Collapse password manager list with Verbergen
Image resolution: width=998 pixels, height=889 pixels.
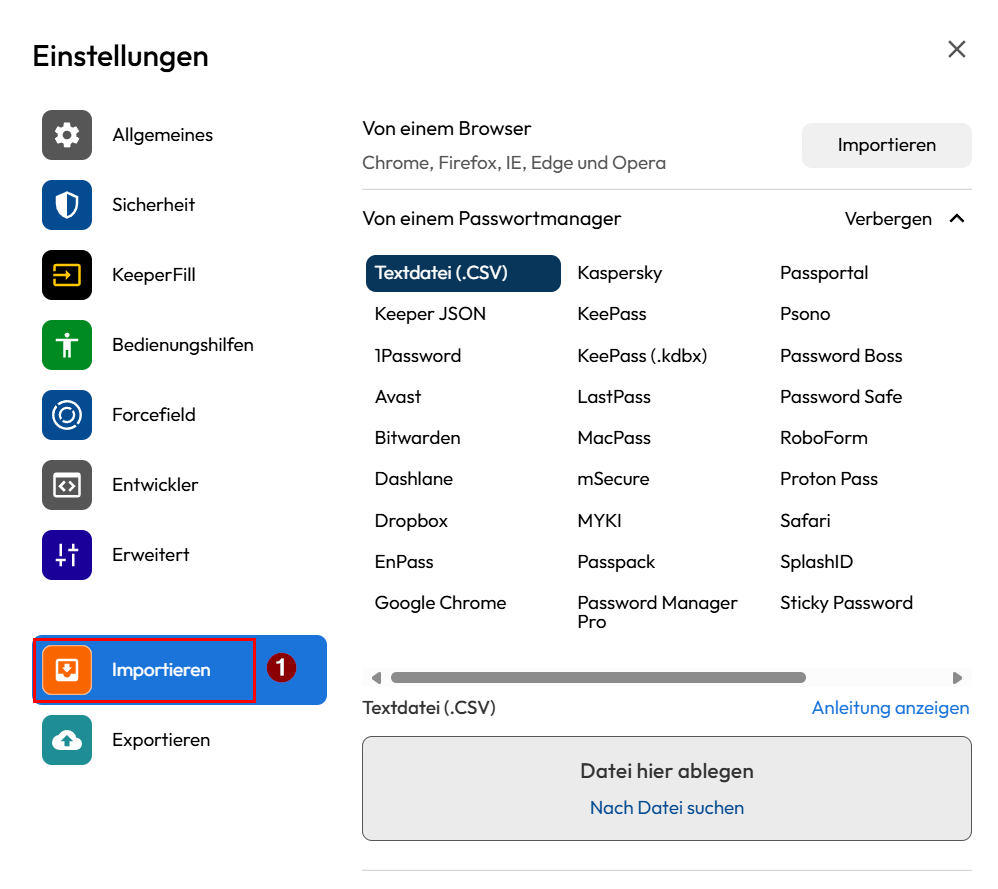pyautogui.click(x=888, y=219)
